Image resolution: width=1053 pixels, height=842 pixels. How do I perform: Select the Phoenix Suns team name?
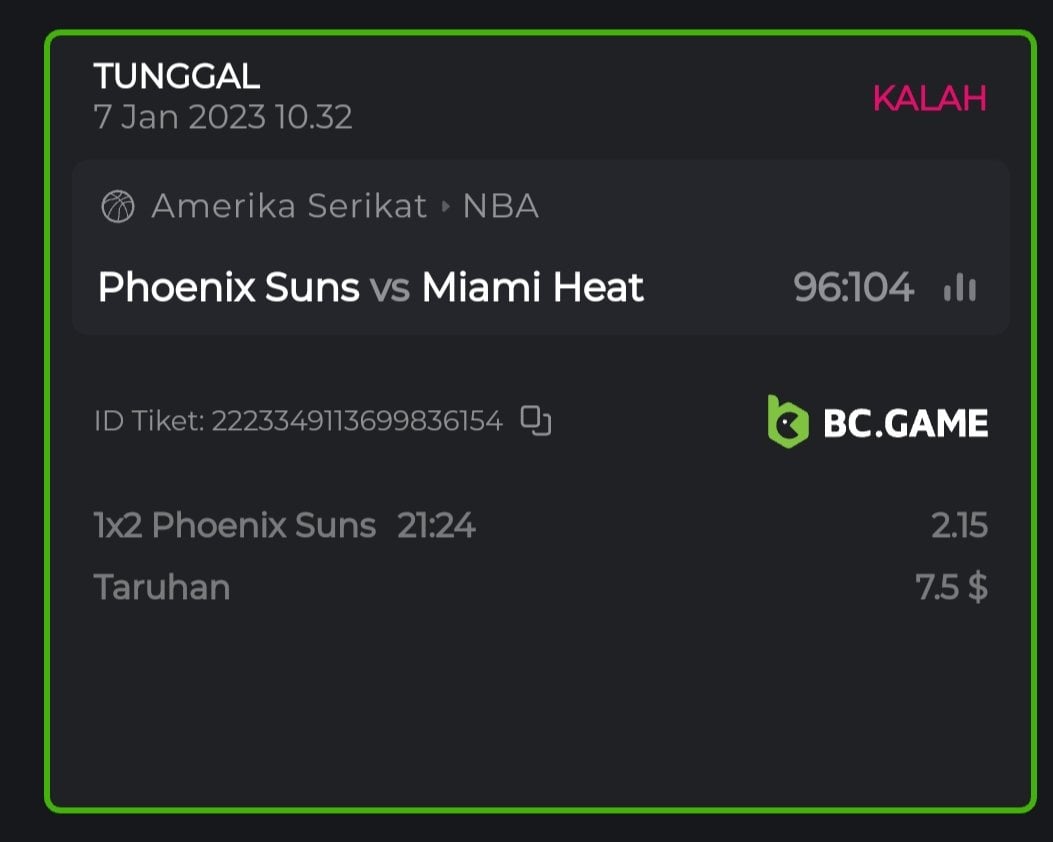[229, 288]
